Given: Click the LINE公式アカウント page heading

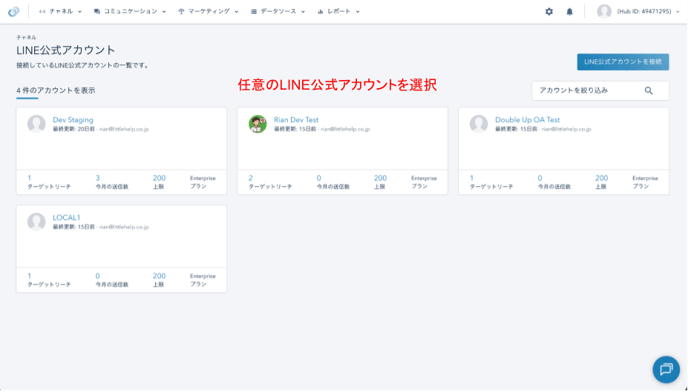Looking at the screenshot, I should coord(66,50).
